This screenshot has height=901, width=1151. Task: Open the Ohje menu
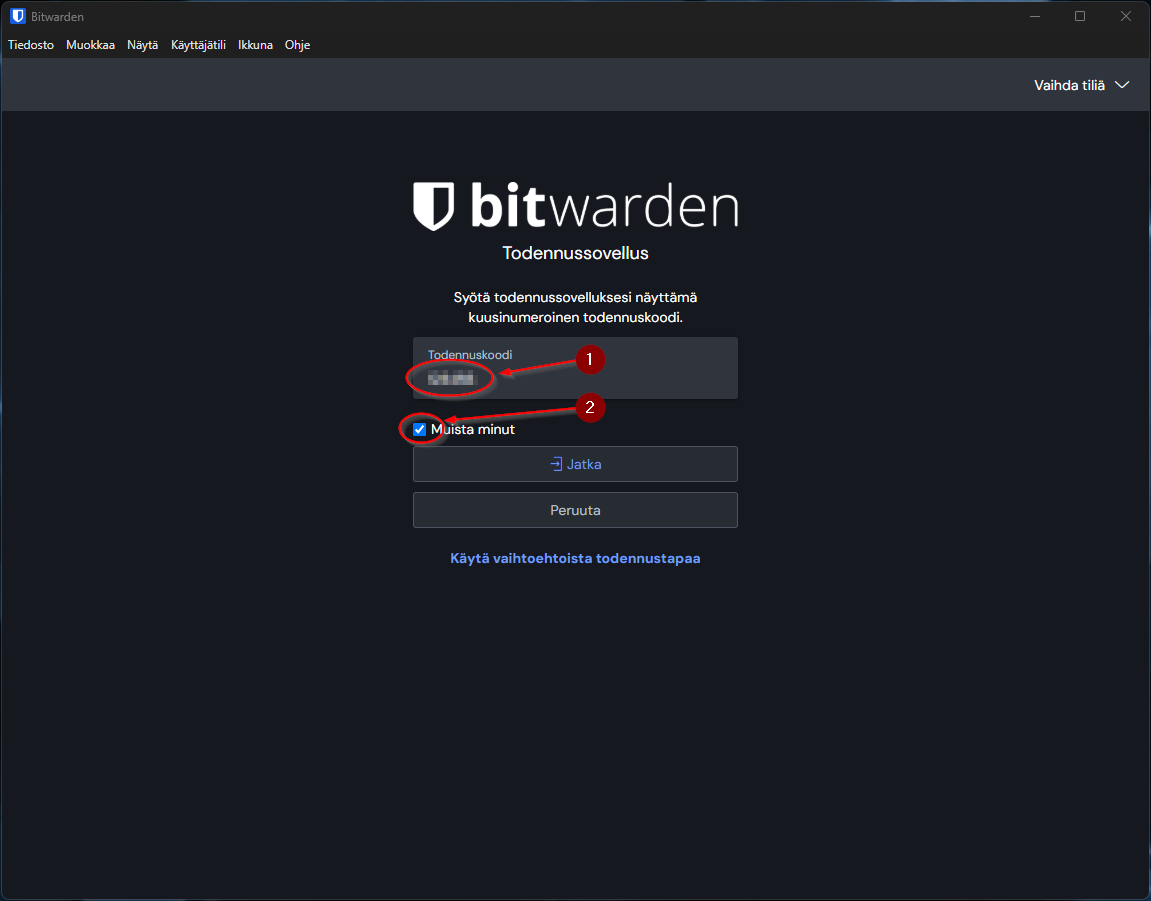point(297,45)
